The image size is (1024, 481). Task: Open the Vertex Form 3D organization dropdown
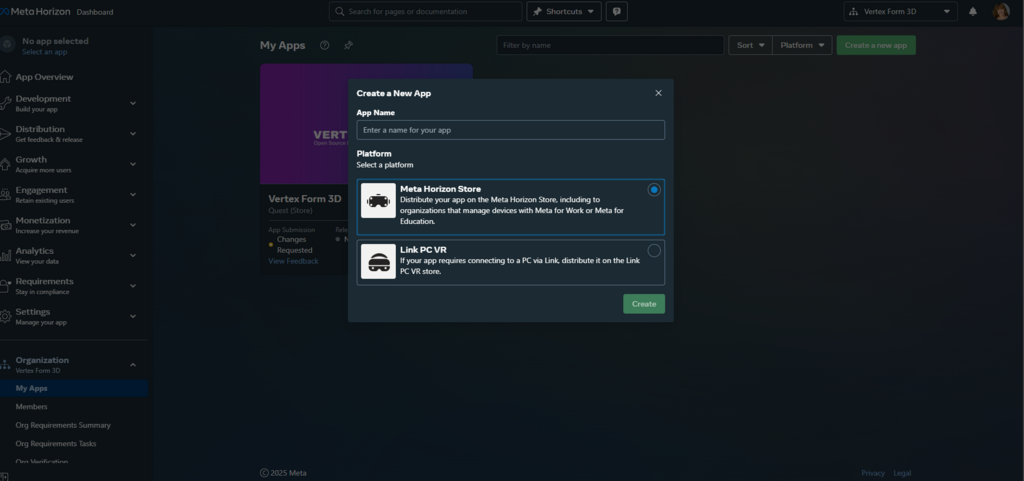point(900,12)
